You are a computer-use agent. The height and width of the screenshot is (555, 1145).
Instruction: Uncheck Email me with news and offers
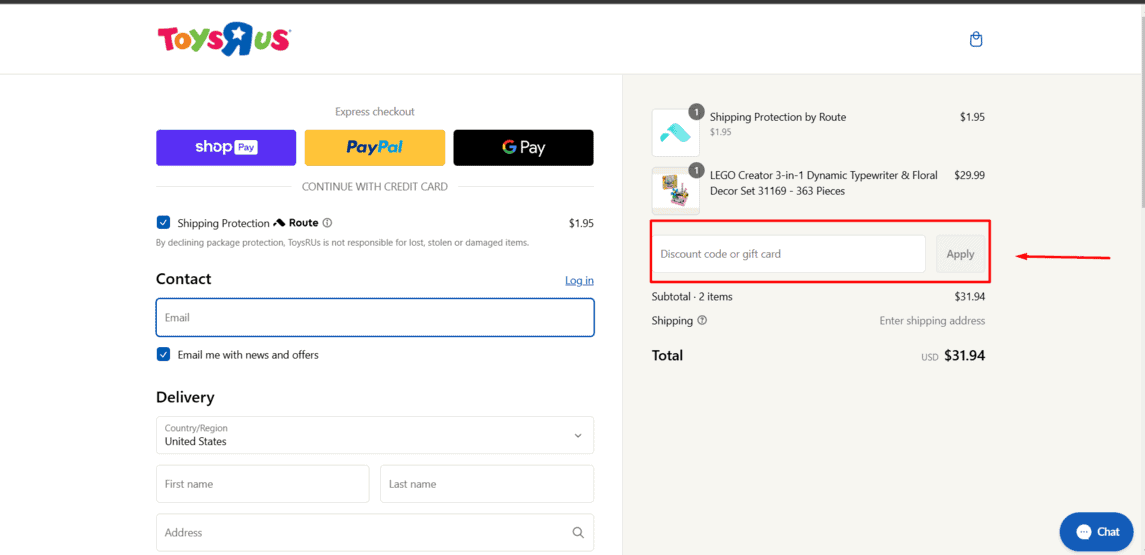(x=164, y=354)
